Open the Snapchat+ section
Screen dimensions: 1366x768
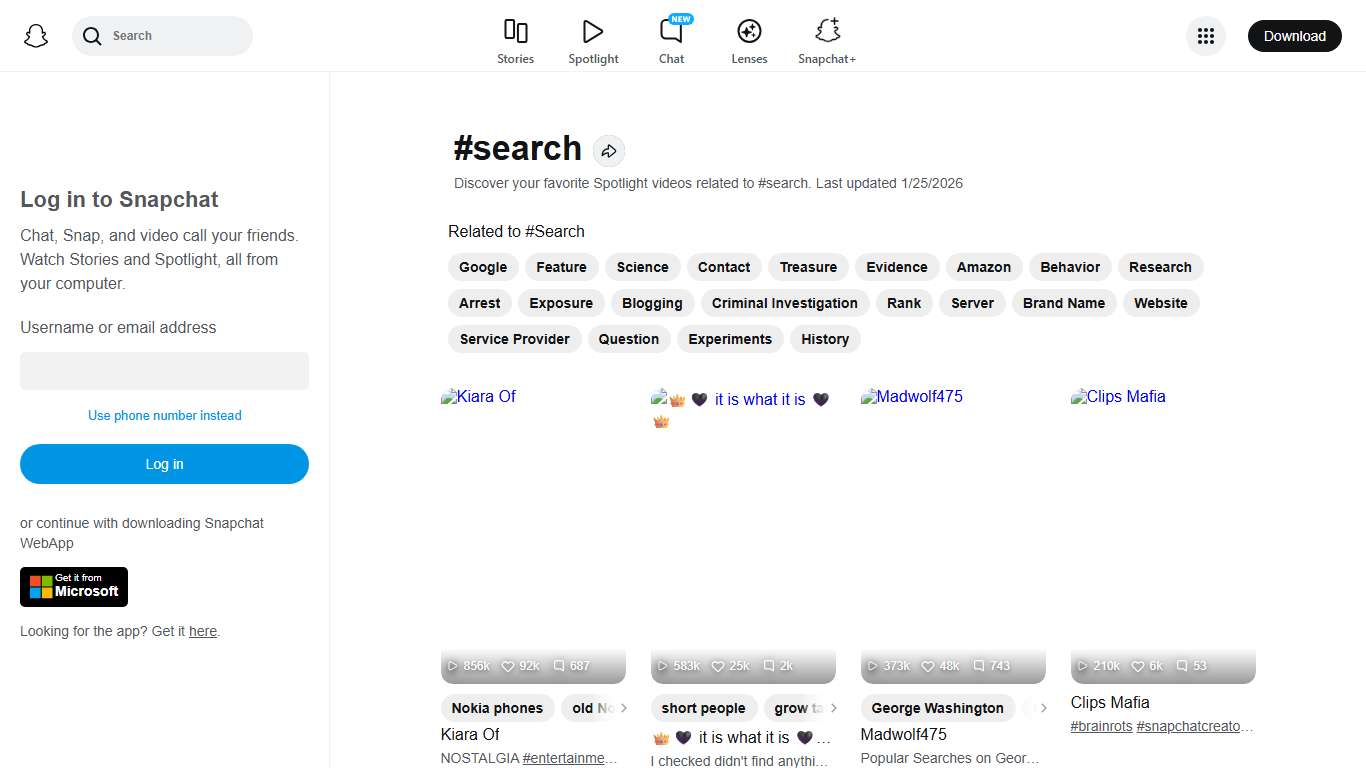827,38
